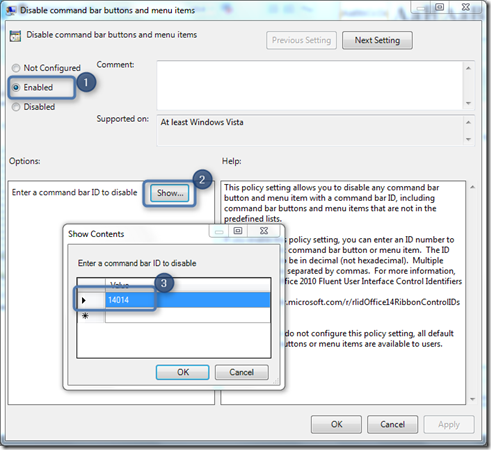Click Cancel in Show Contents dialog
This screenshot has width=491, height=450.
(x=242, y=372)
